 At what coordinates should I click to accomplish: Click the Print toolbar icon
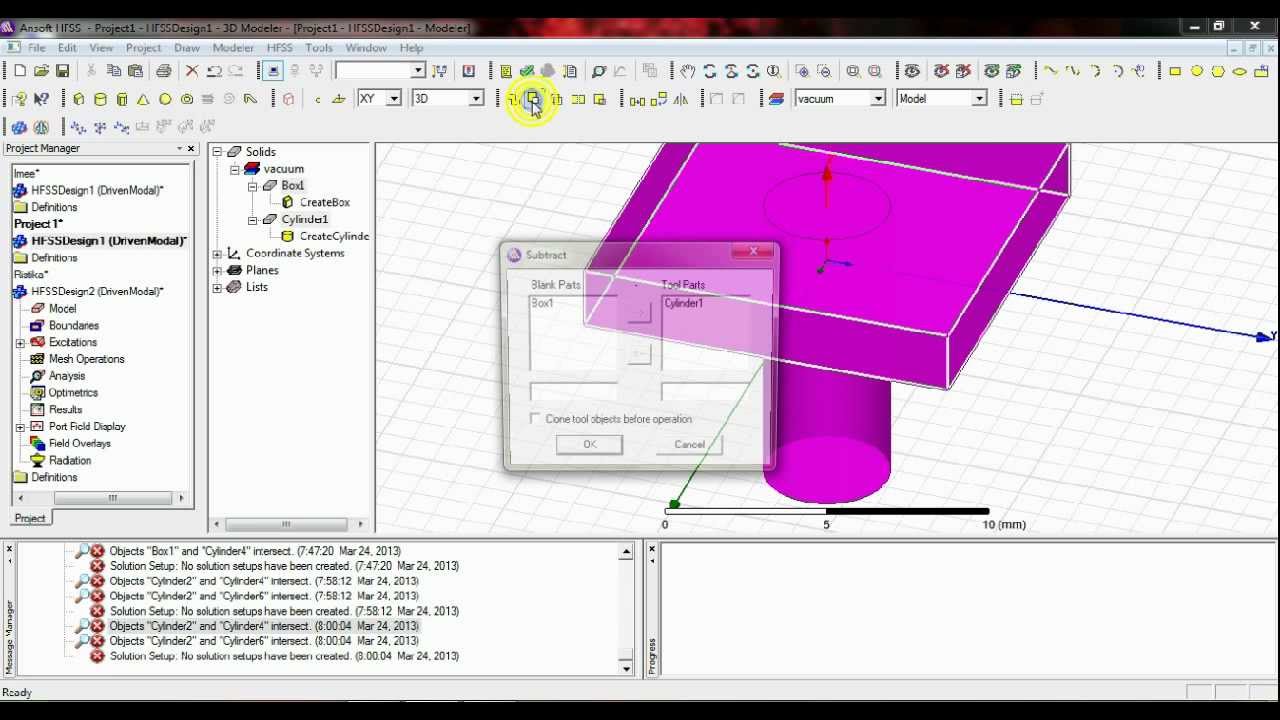click(163, 71)
